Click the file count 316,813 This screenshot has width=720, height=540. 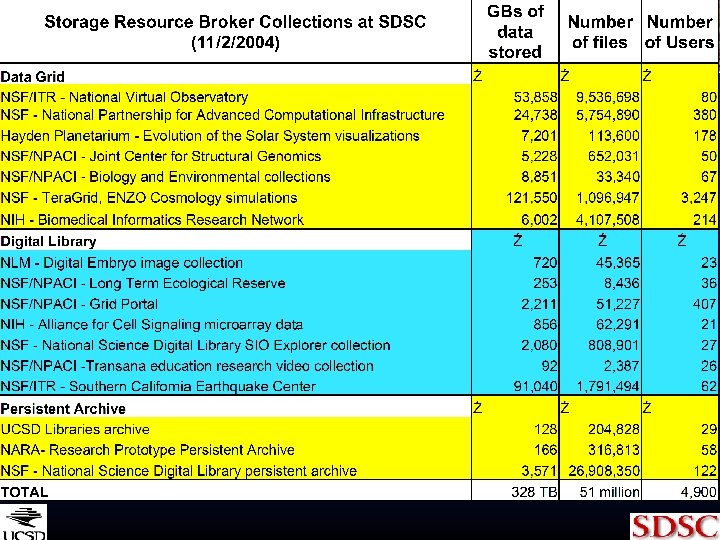click(x=613, y=450)
